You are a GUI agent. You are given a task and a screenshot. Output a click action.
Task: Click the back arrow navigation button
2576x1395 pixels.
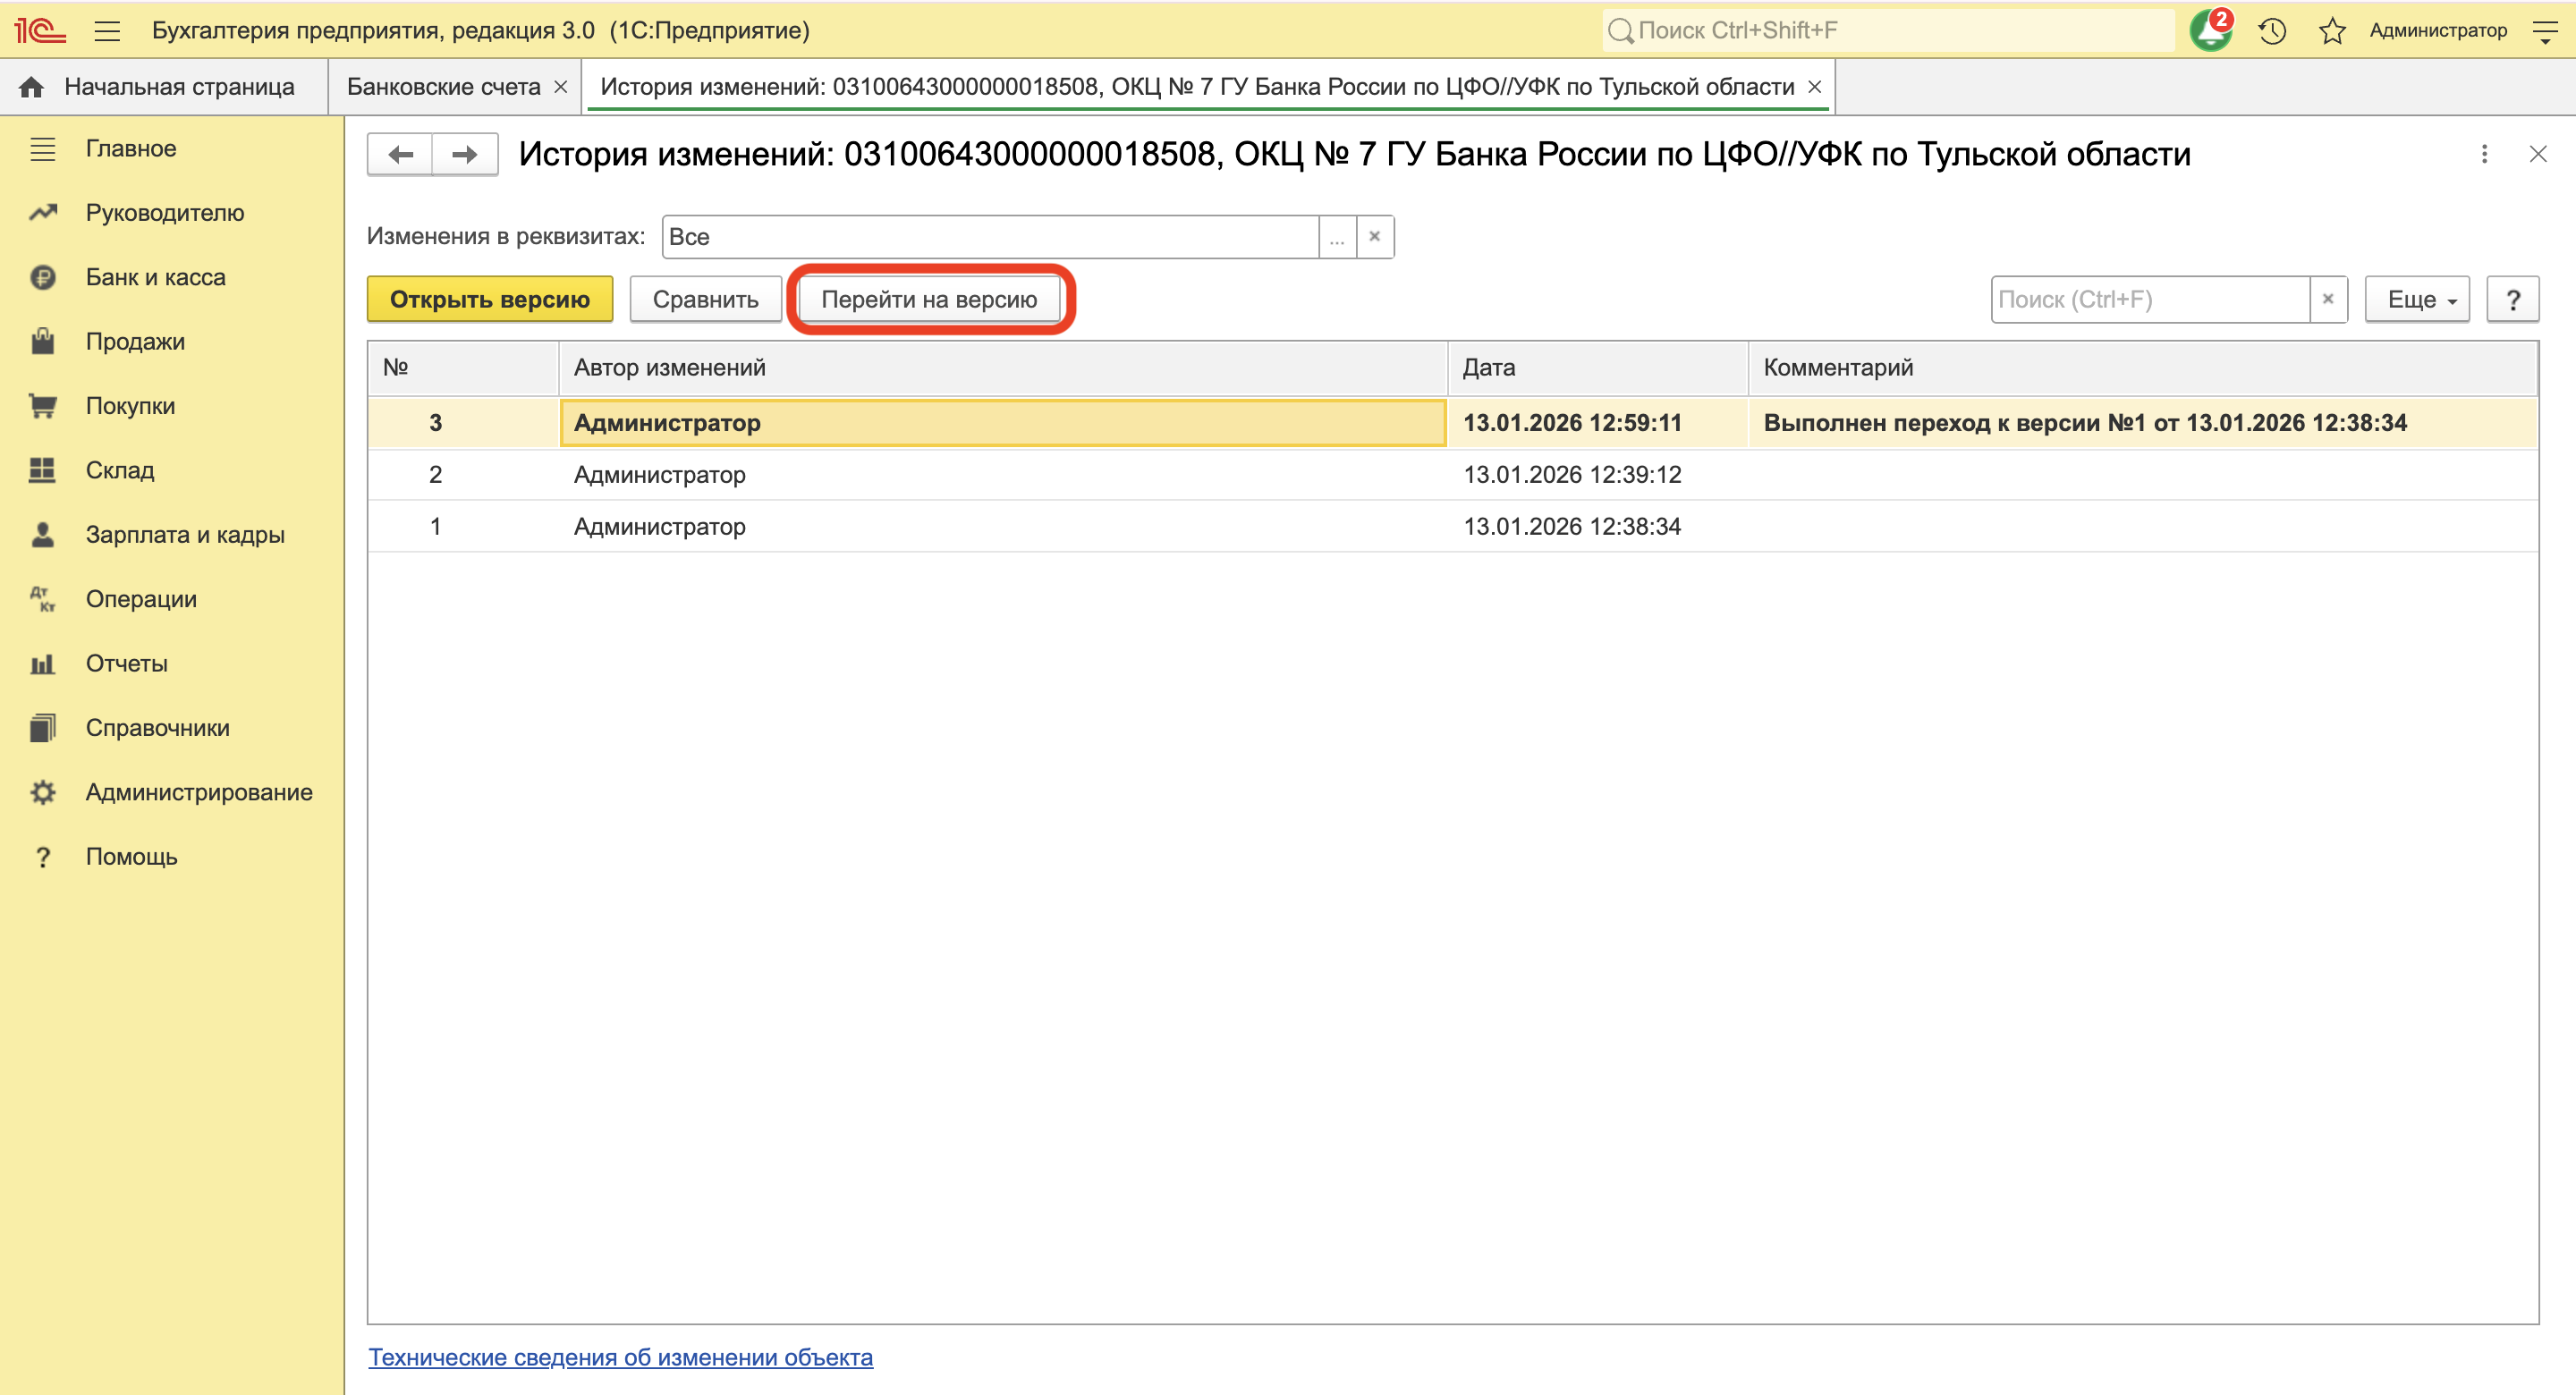400,154
